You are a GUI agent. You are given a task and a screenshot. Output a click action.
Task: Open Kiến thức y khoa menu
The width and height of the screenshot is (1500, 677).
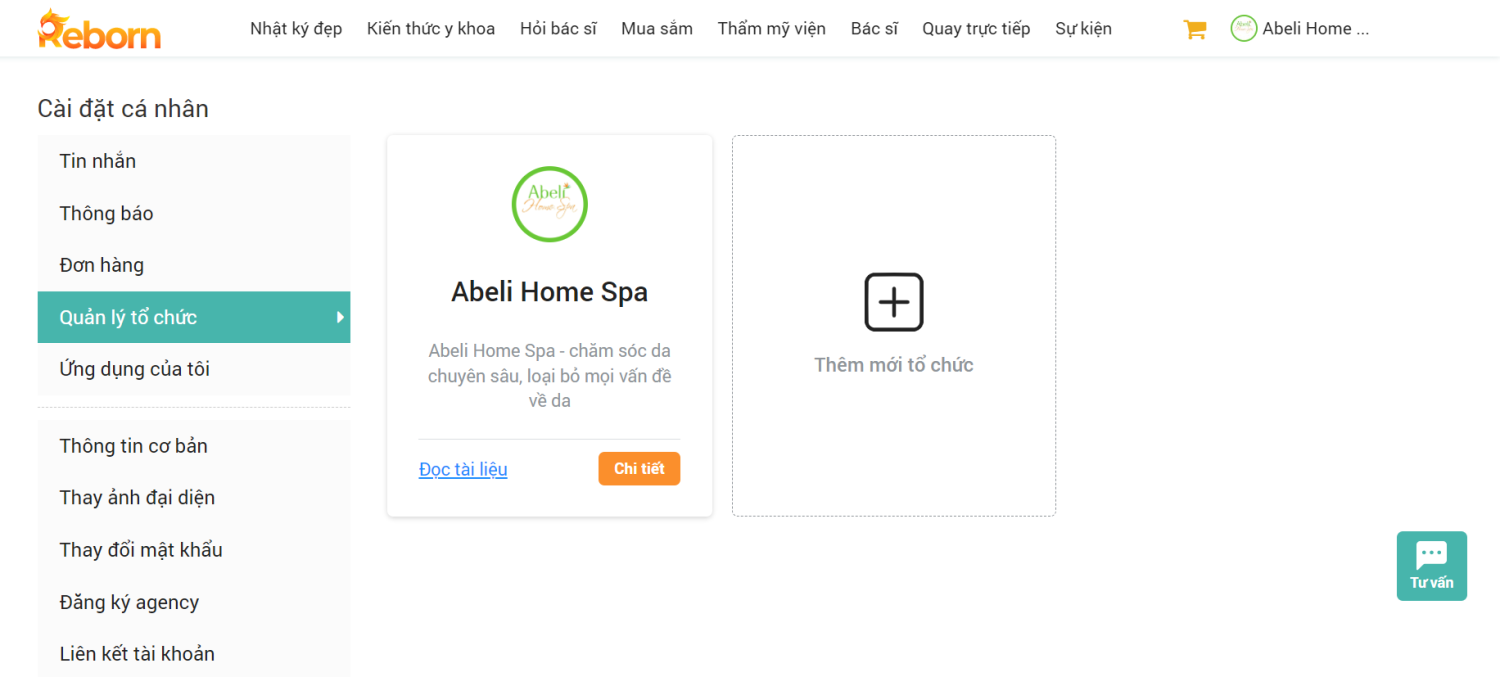(x=431, y=29)
